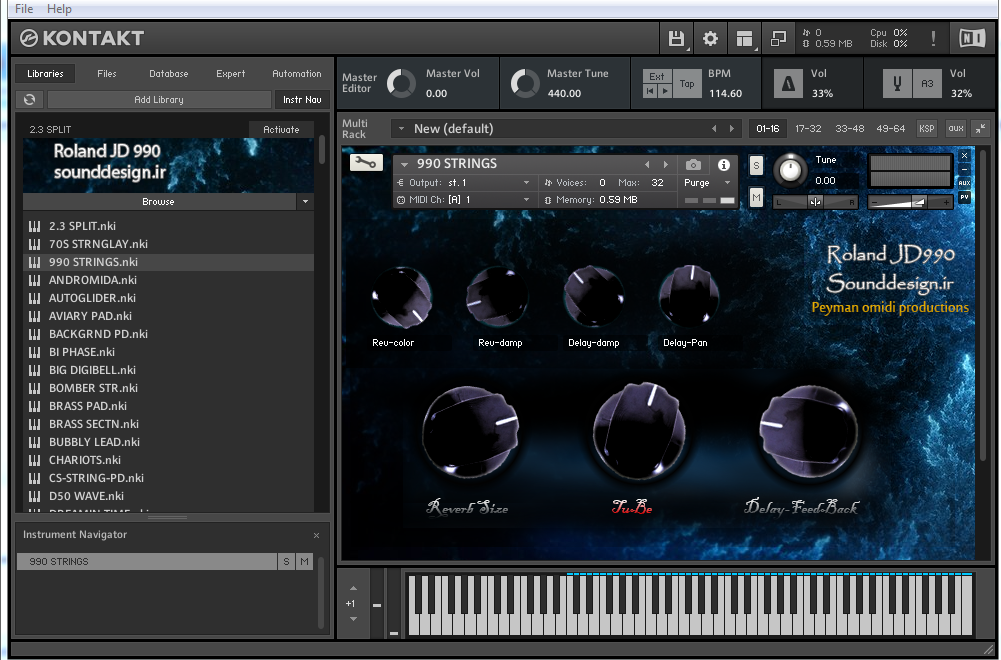Select next multi preset arrow
The height and width of the screenshot is (660, 1001).
732,129
